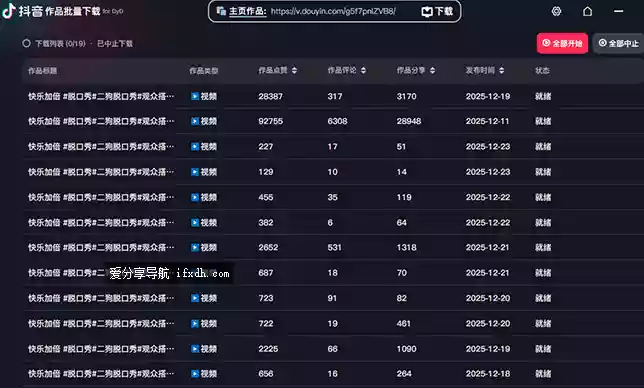Click video icon in row with 28387 likes
The image size is (644, 388).
(195, 96)
